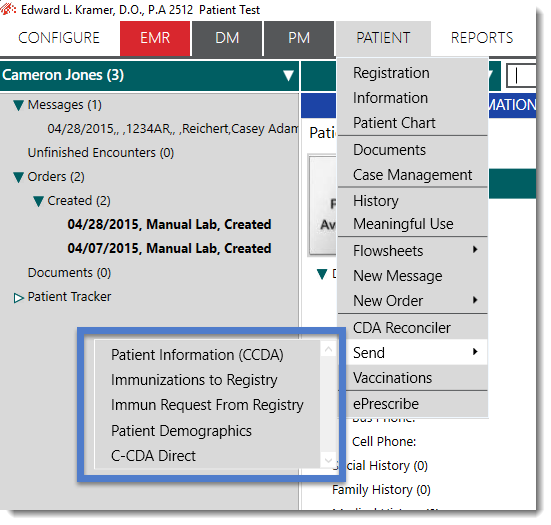Choose Information from the Patient menu

(x=413, y=98)
